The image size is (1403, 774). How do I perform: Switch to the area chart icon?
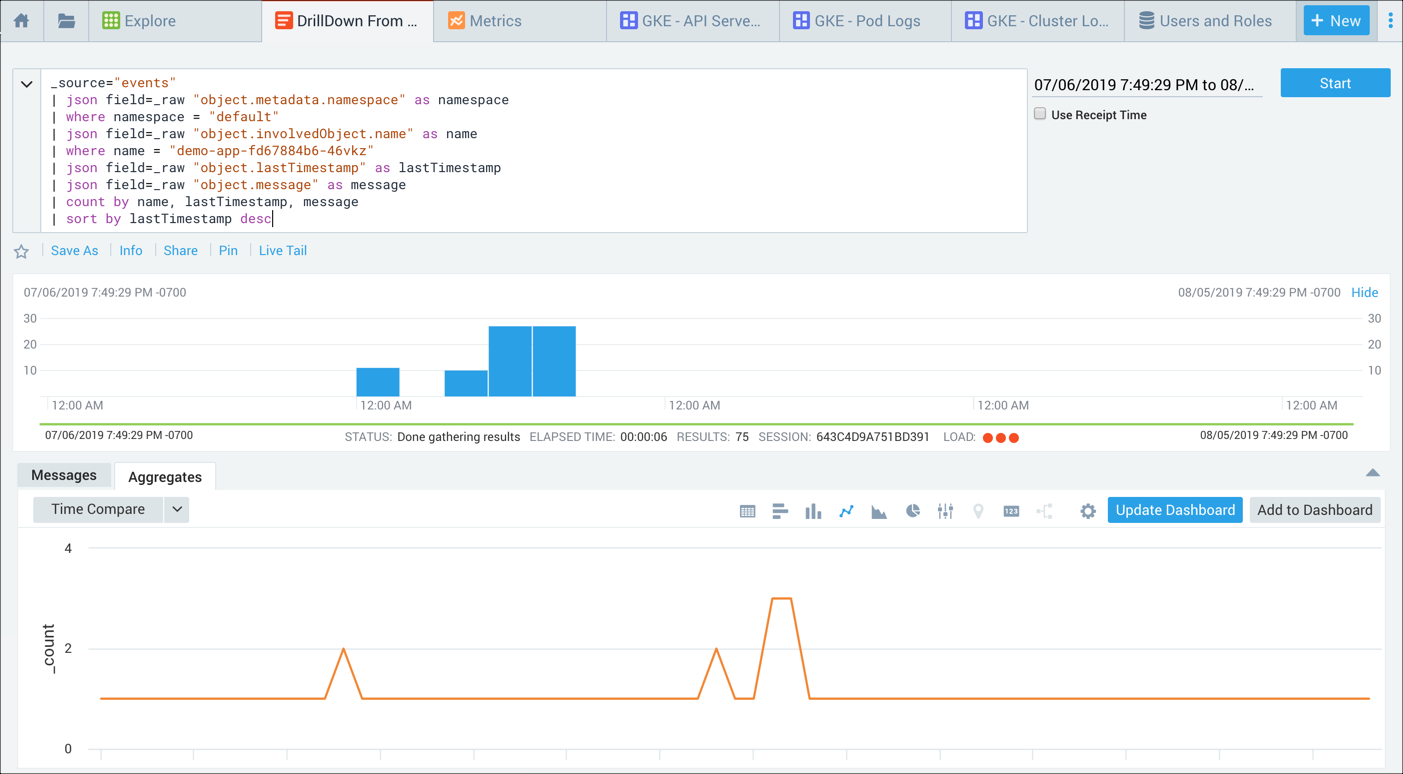(879, 511)
